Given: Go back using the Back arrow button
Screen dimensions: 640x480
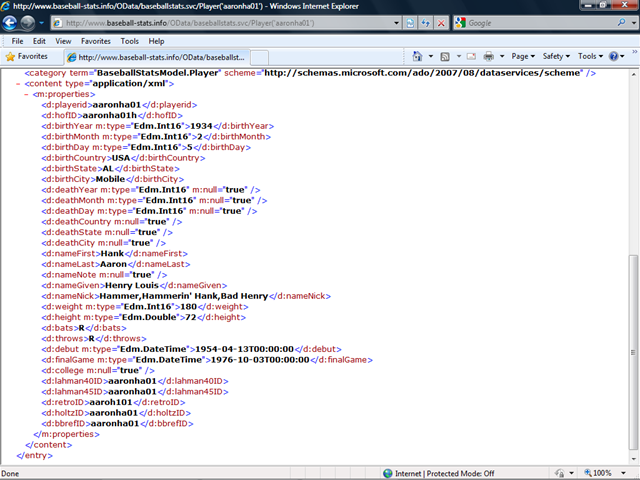Looking at the screenshot, I should (x=10, y=23).
